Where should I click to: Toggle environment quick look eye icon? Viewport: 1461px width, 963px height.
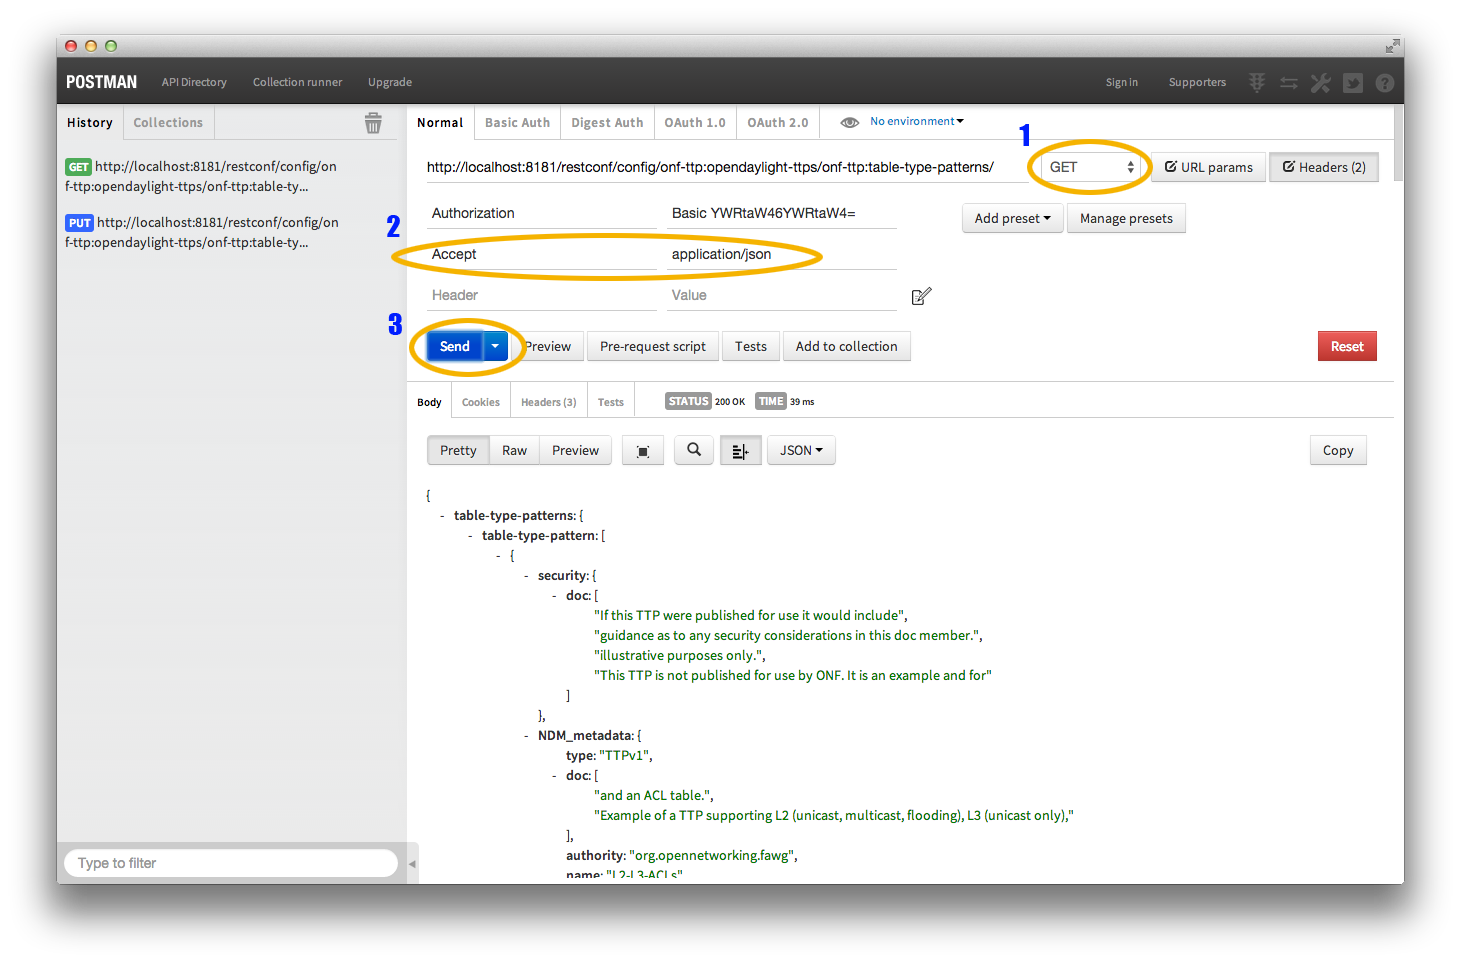tap(850, 122)
